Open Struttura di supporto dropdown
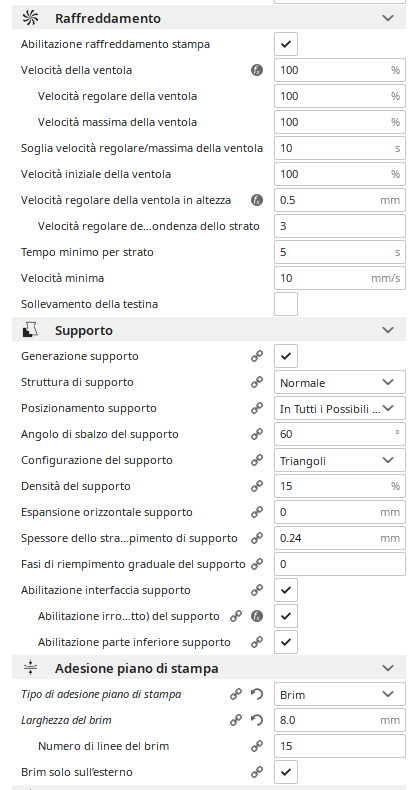This screenshot has width=413, height=790. click(x=339, y=382)
